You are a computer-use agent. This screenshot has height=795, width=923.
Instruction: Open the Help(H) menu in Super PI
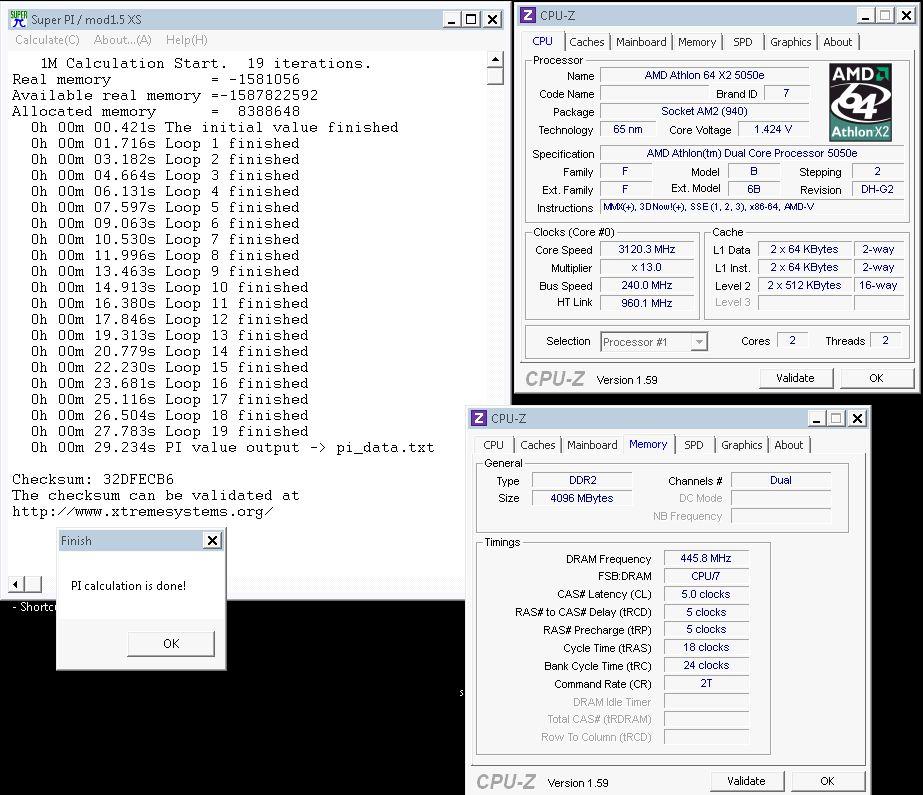[x=187, y=40]
